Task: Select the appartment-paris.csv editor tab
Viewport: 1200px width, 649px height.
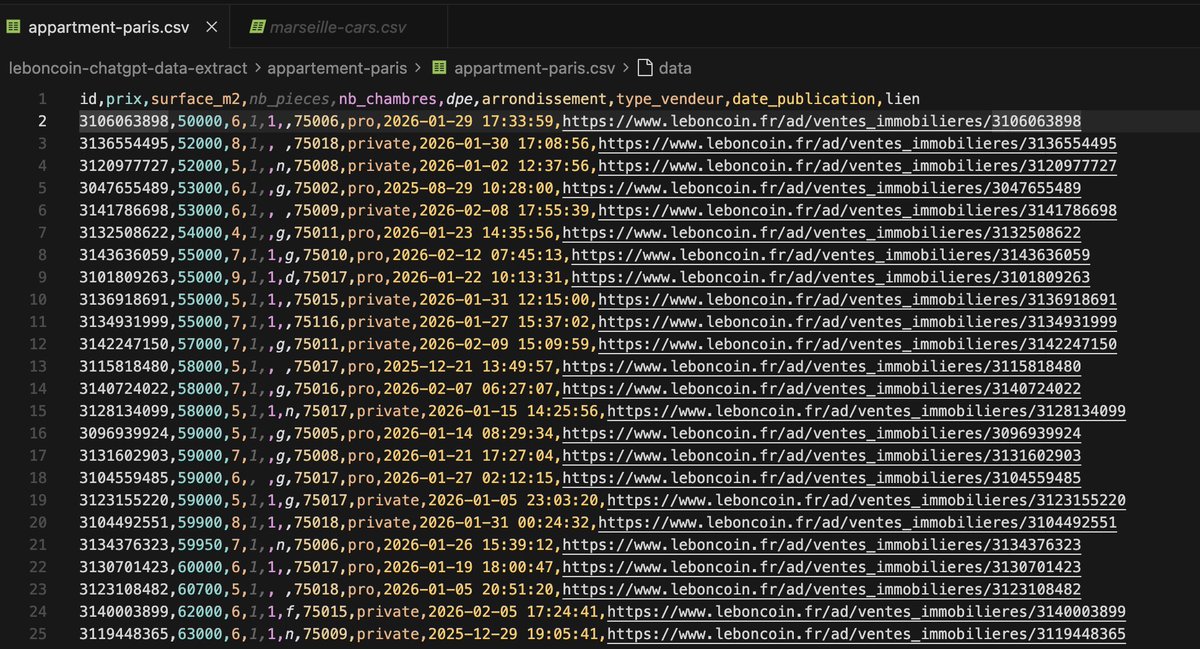Action: [x=115, y=28]
